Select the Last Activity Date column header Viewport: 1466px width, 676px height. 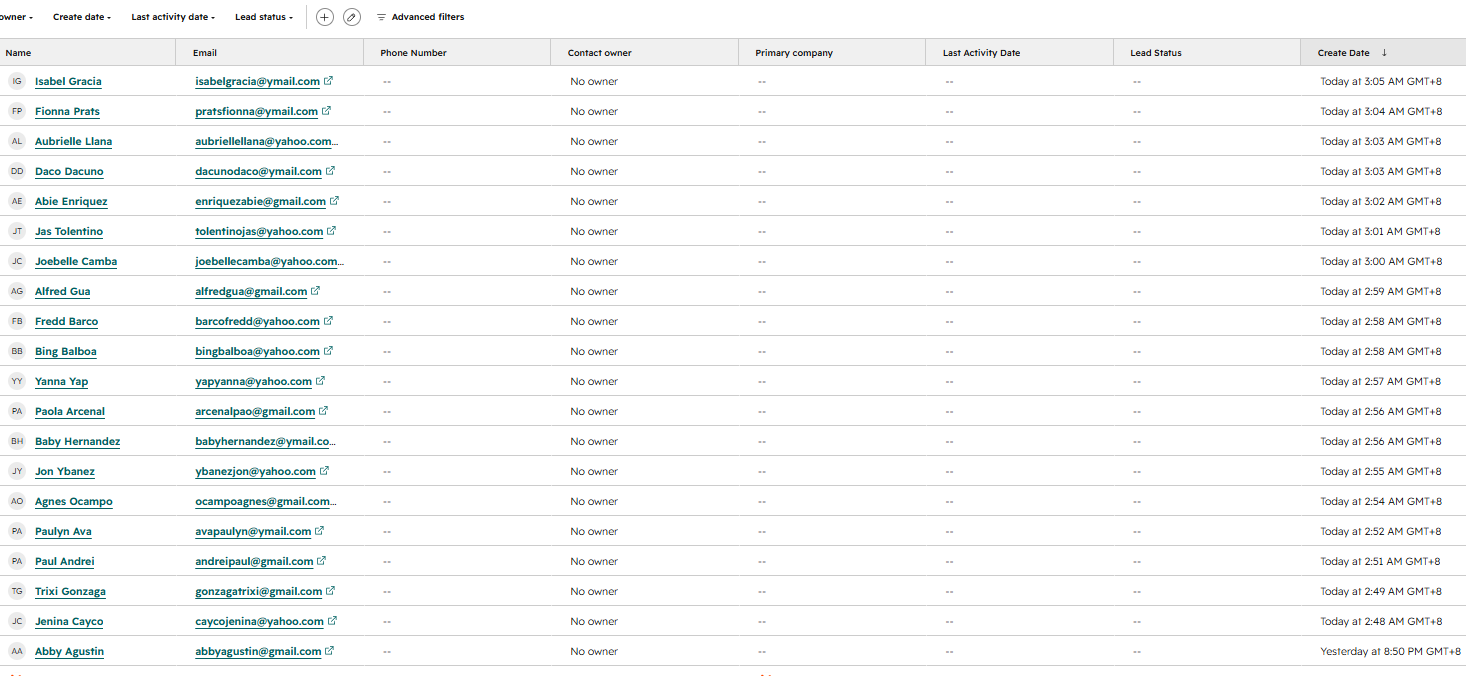(1020, 53)
